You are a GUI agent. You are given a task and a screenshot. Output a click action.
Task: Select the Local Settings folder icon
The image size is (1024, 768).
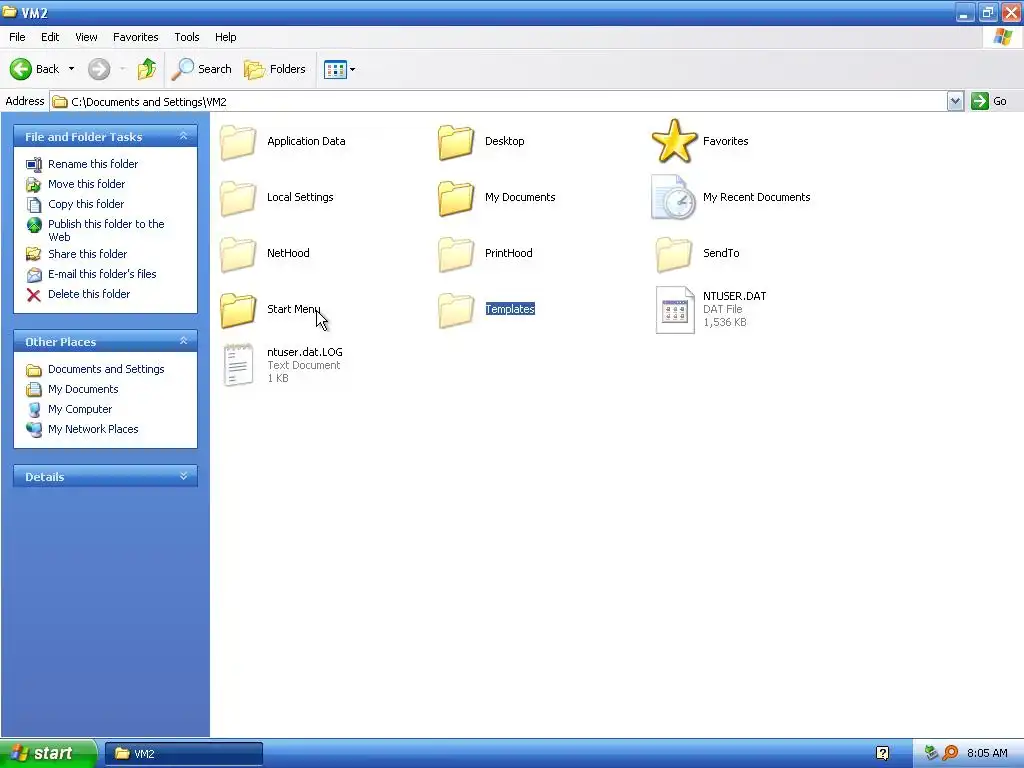[x=238, y=198]
